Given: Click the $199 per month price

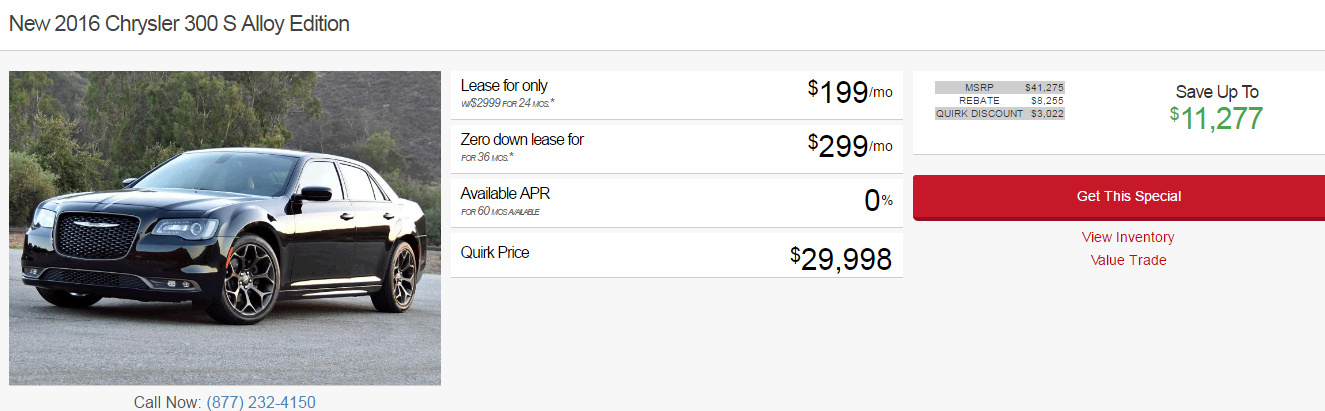Looking at the screenshot, I should pos(850,92).
